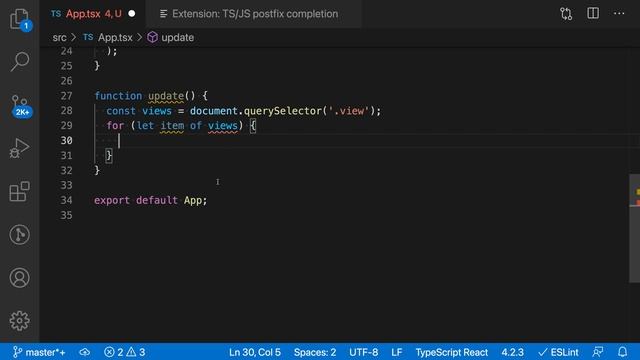This screenshot has width=640, height=360.
Task: Select the update symbol breadcrumb
Action: coord(171,38)
